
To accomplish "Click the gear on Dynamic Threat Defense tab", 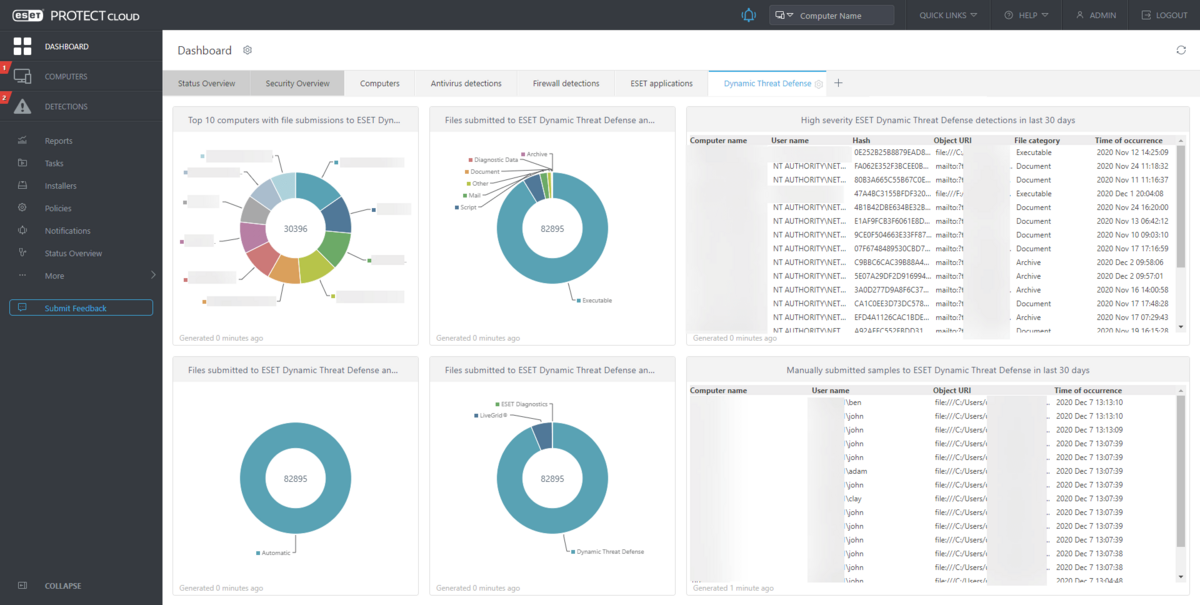I will (819, 84).
